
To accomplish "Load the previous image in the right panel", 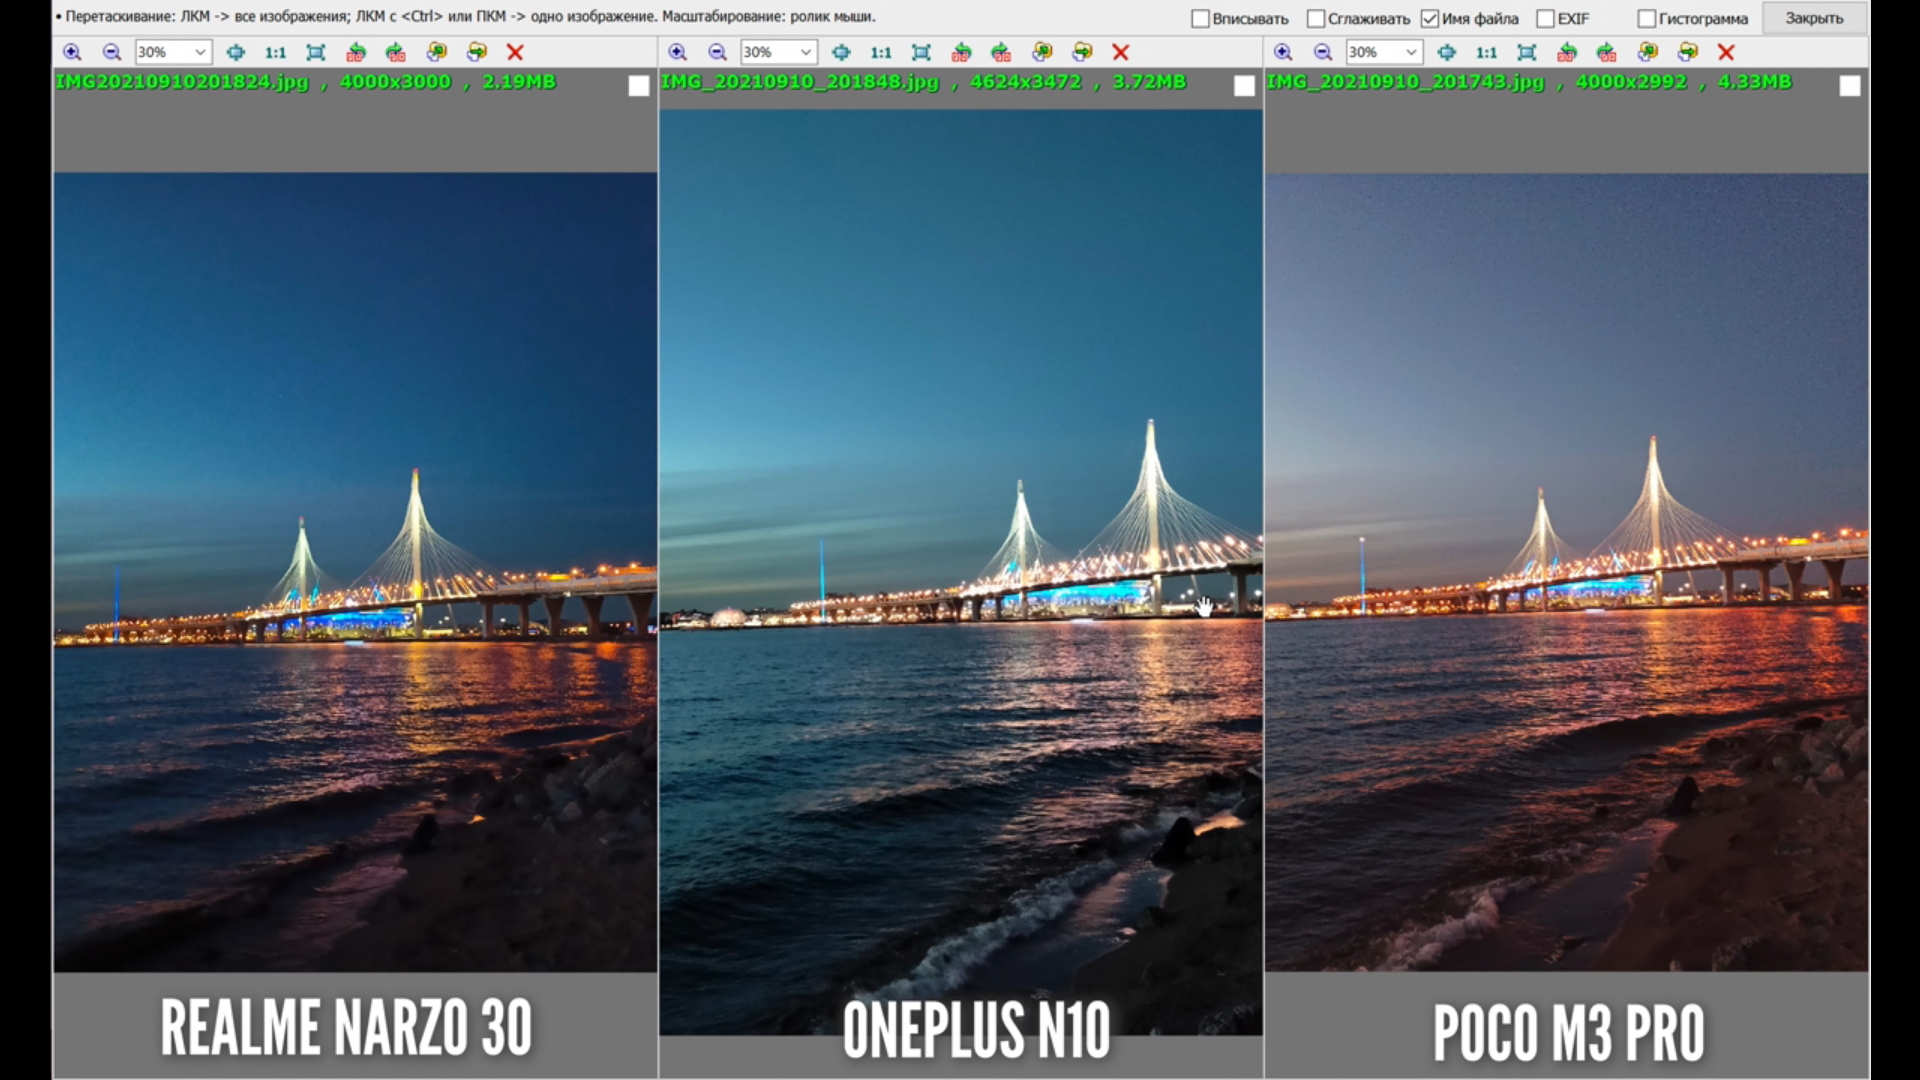I will pyautogui.click(x=1647, y=52).
